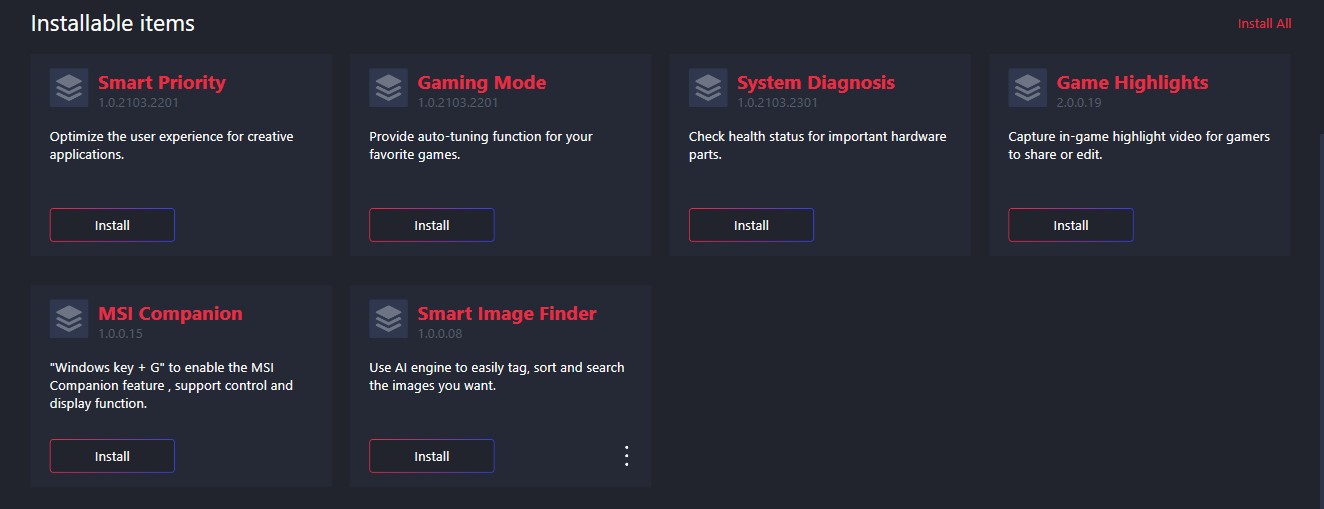Install the Gaming Mode item
Viewport: 1324px width, 509px height.
point(432,225)
